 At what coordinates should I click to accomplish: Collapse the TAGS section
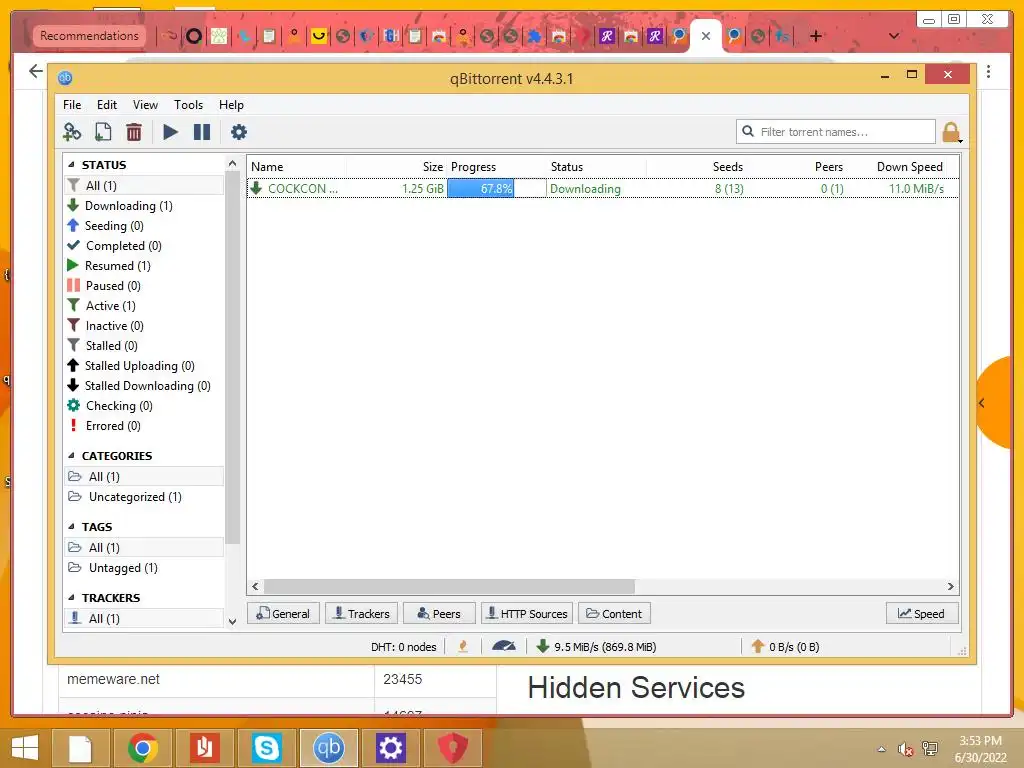click(71, 527)
